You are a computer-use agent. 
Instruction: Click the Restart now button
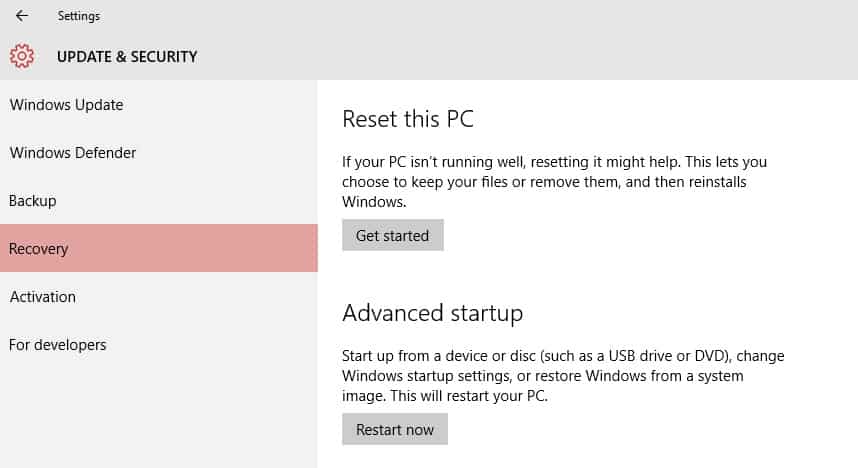pos(395,429)
